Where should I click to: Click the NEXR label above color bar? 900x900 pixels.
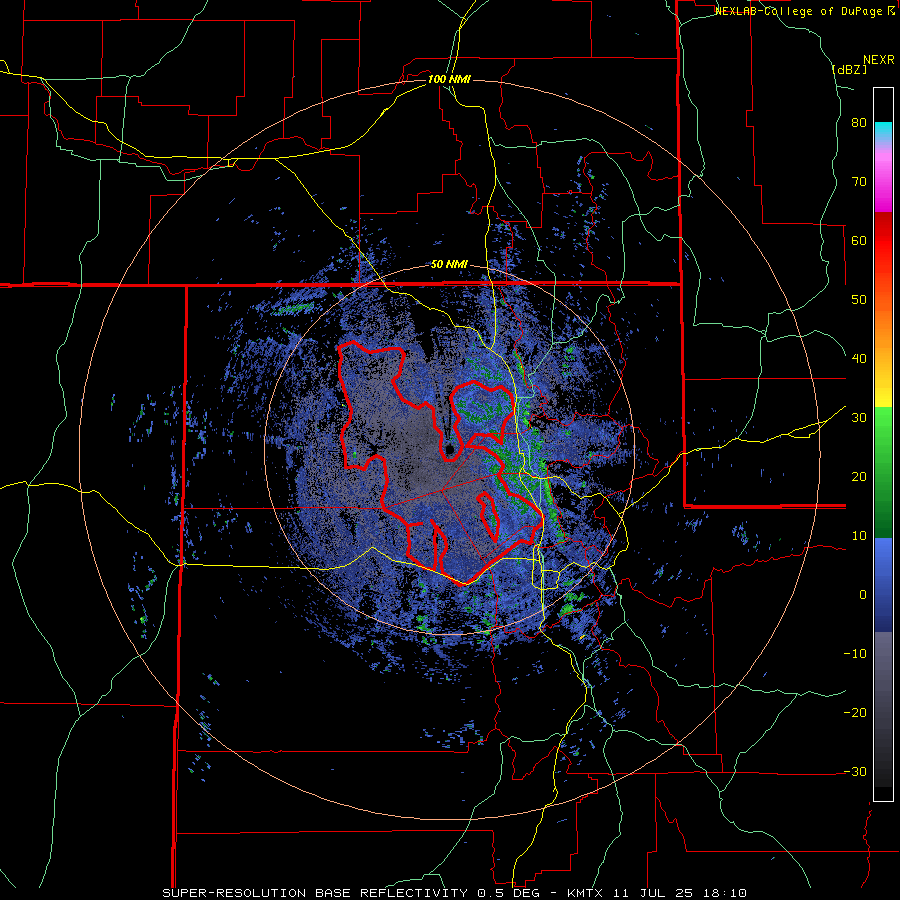(879, 59)
